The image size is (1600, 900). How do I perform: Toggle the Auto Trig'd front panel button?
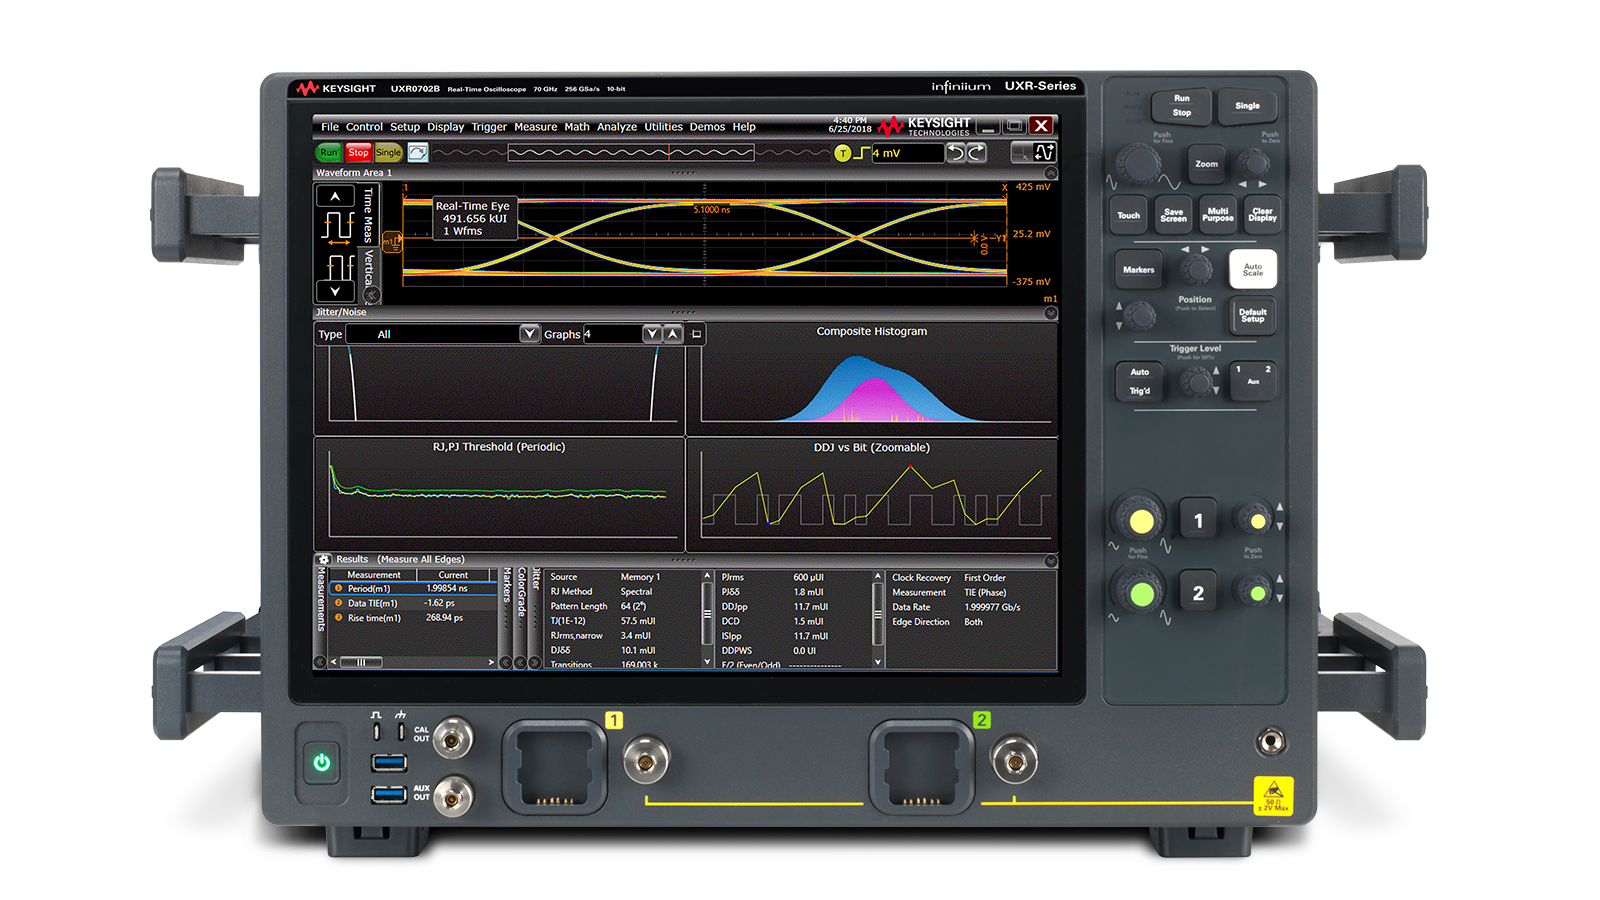[1140, 382]
